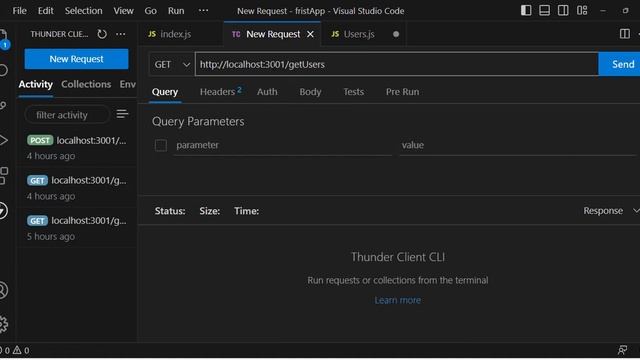Toggle secondary side bar layout icon

pyautogui.click(x=563, y=10)
